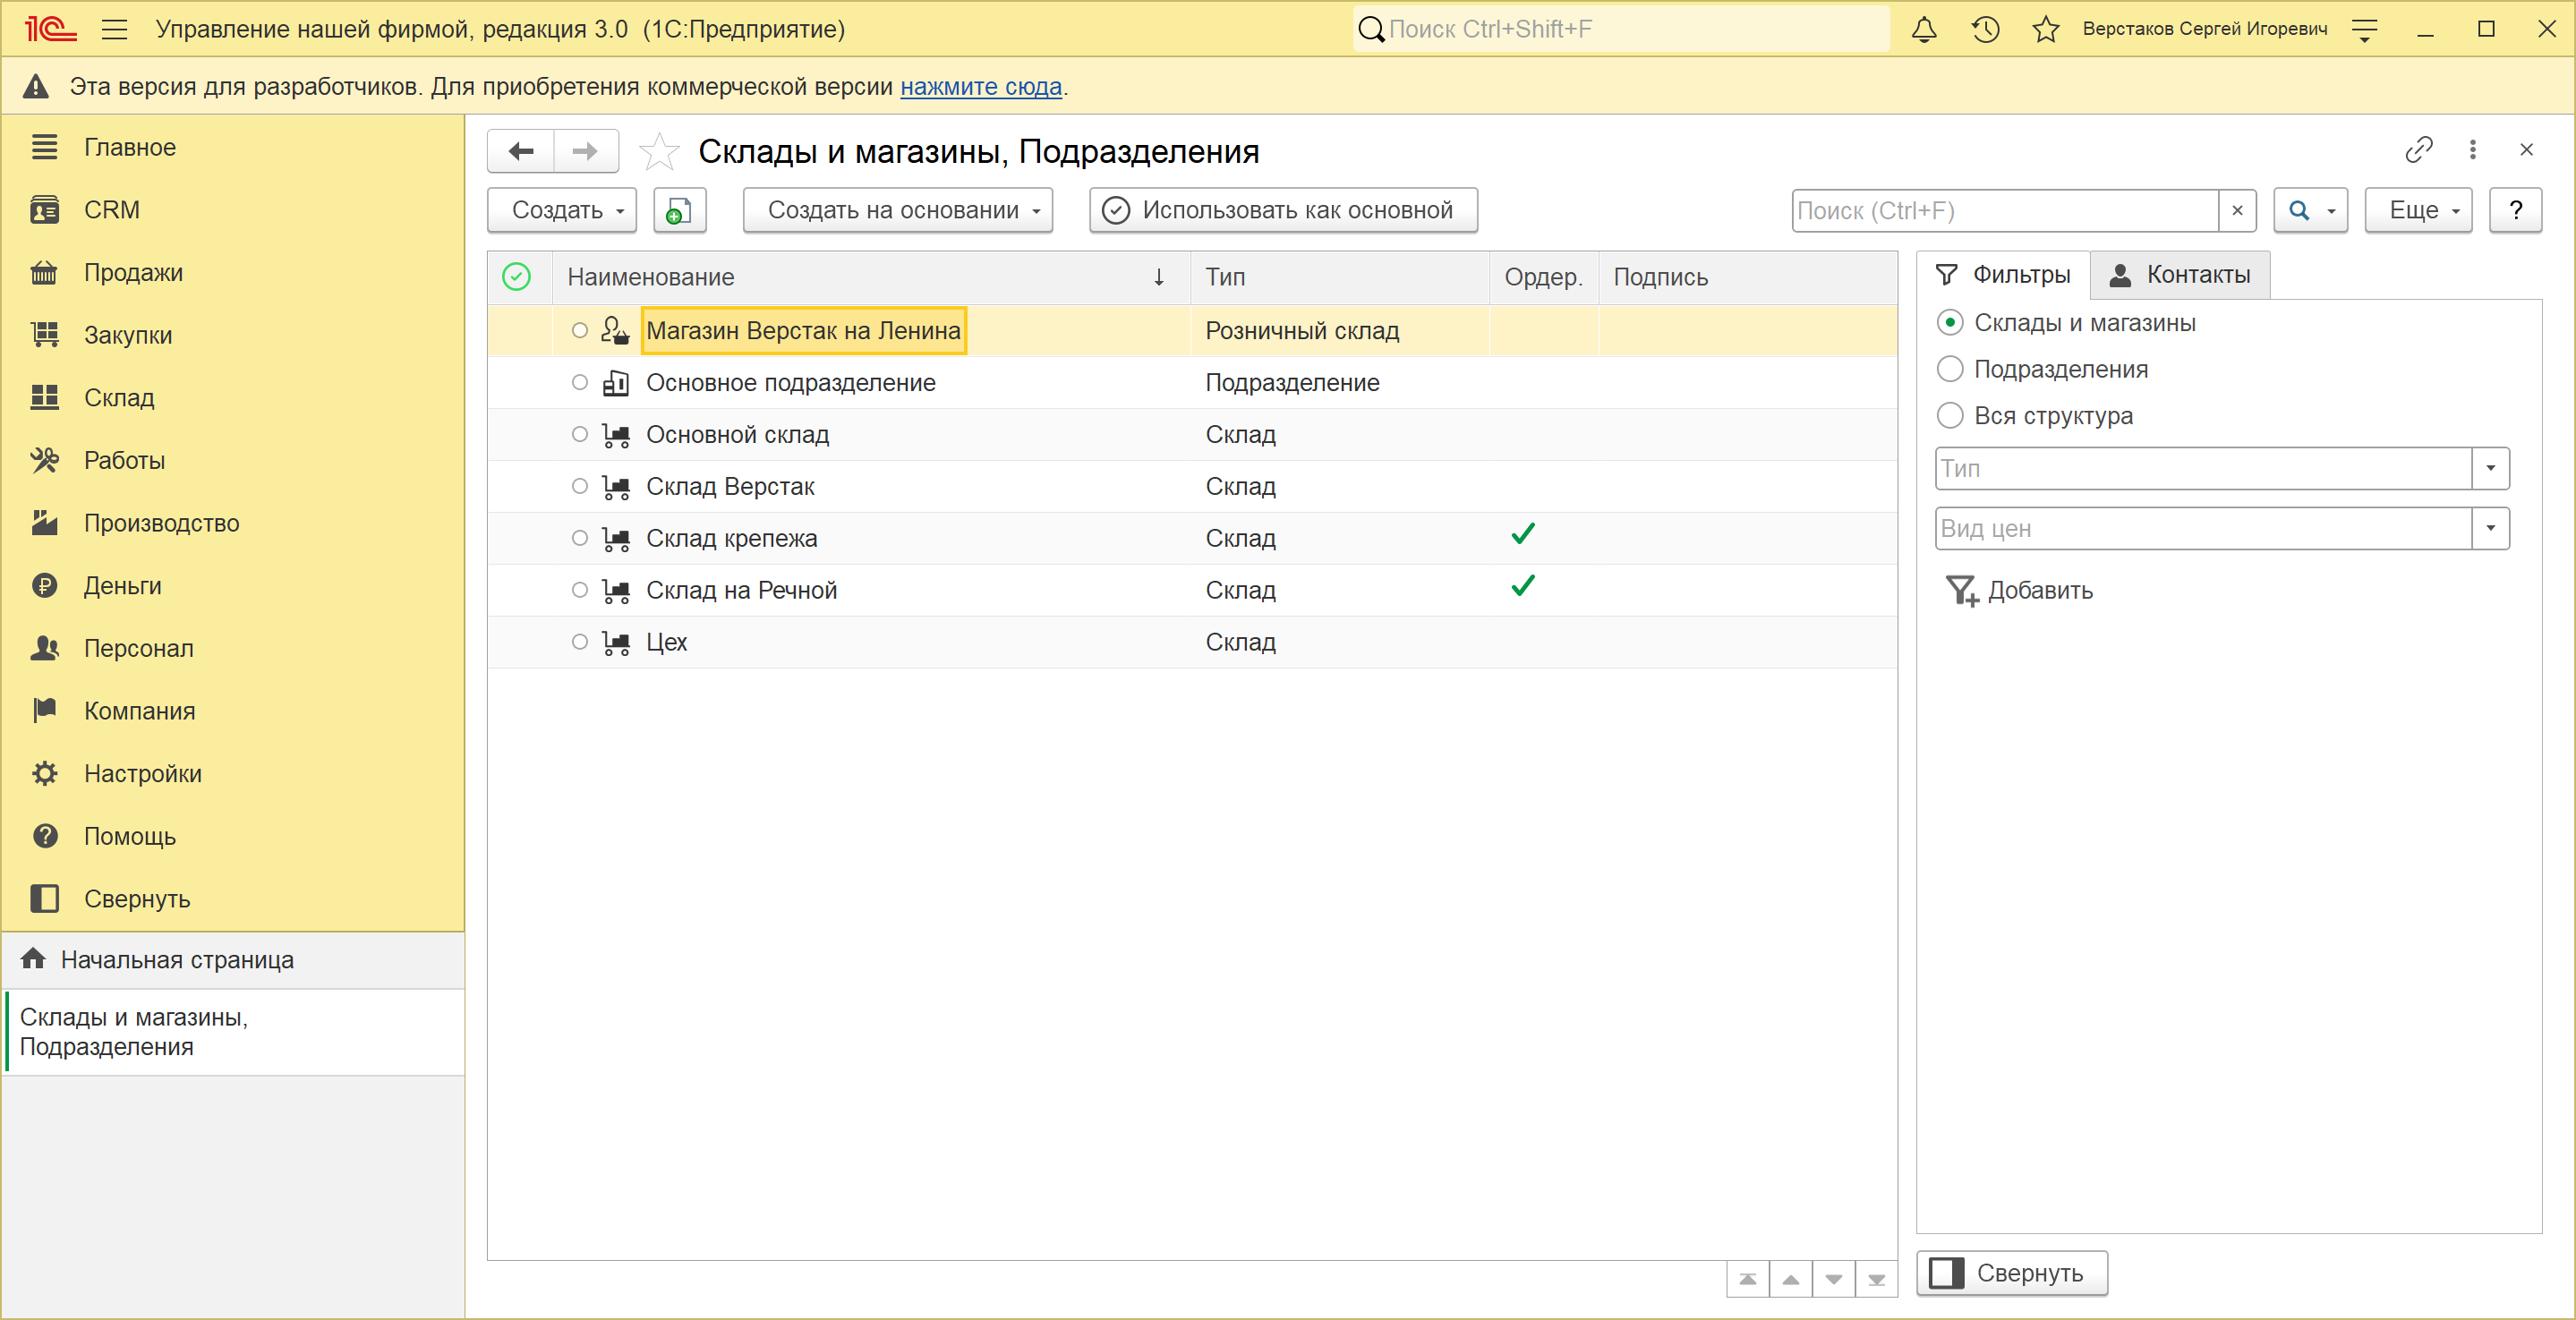Screen dimensions: 2576x1320
Task: Click Добавить filter button
Action: click(x=2019, y=590)
